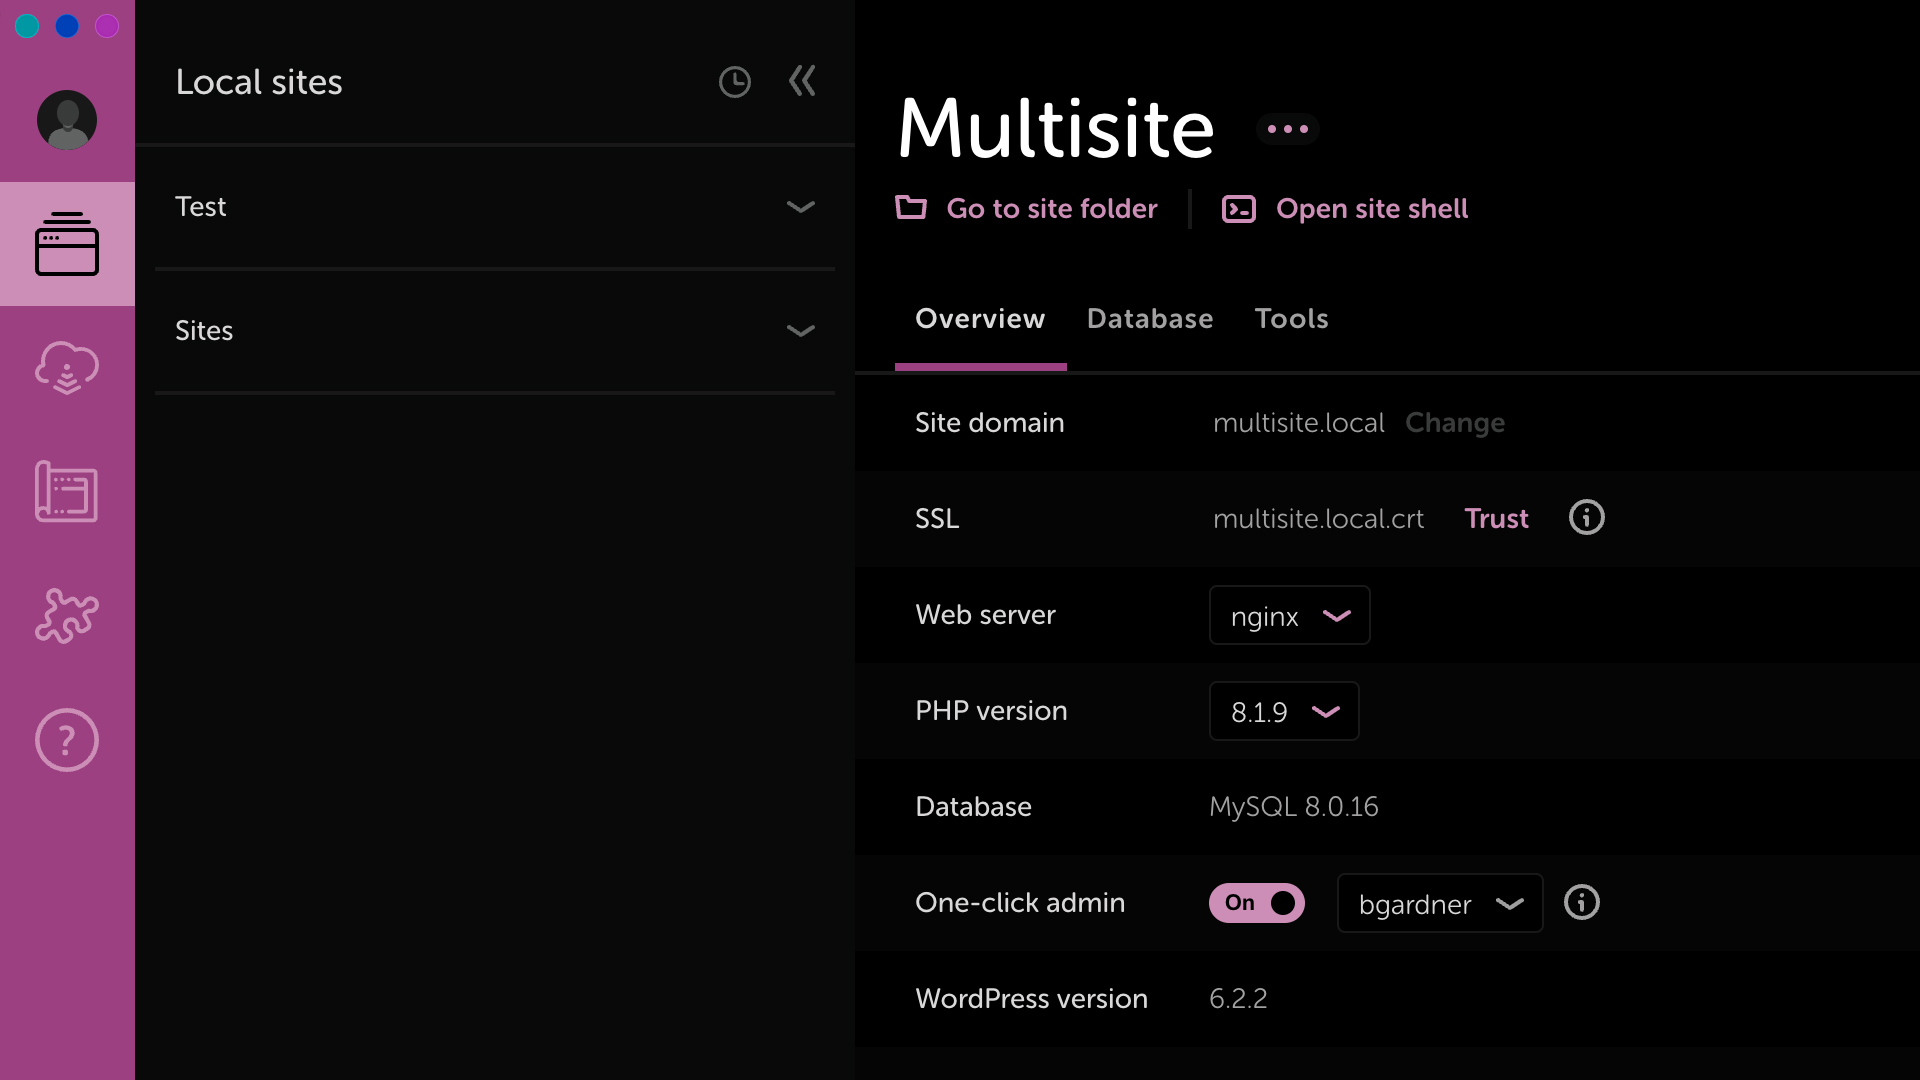The height and width of the screenshot is (1080, 1920).
Task: Change the web server from nginx
Action: click(1288, 616)
